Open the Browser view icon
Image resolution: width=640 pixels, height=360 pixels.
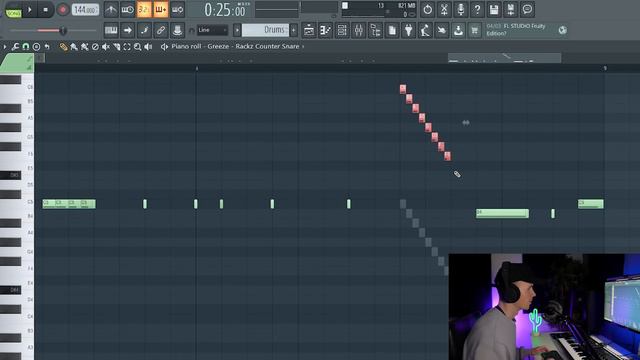[375, 30]
